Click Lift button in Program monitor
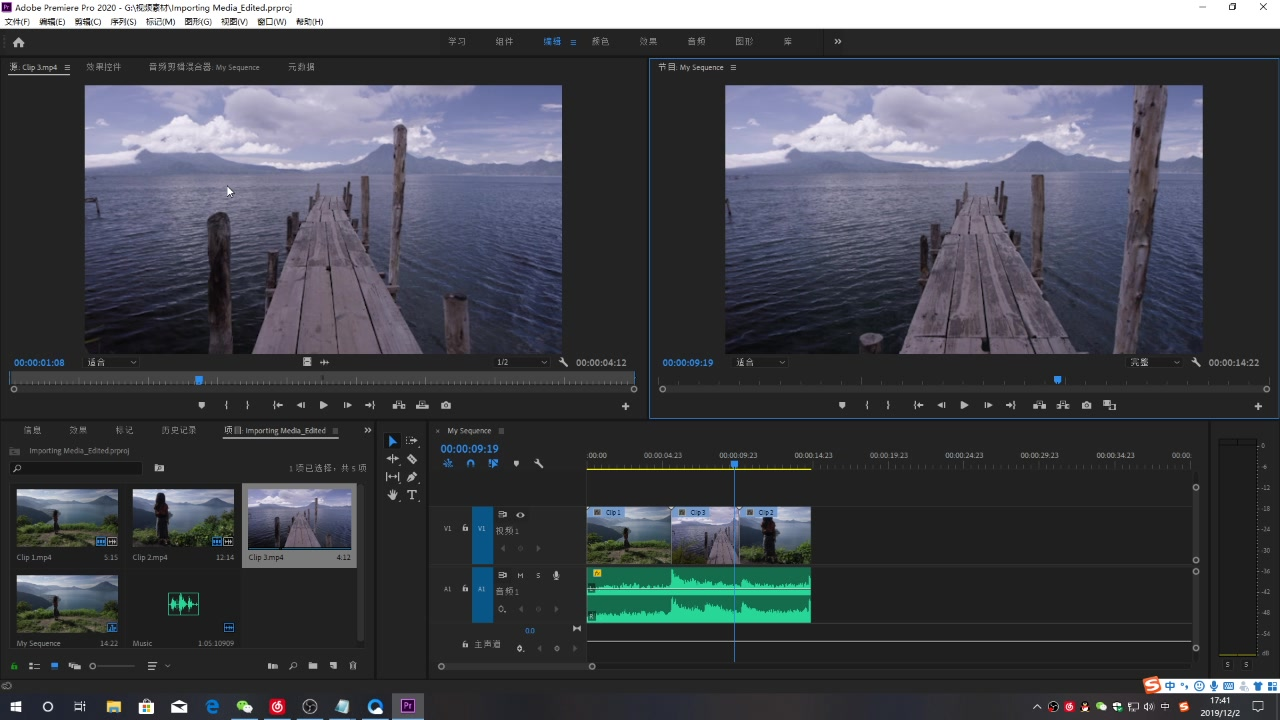Viewport: 1280px width, 720px height. pos(1039,405)
